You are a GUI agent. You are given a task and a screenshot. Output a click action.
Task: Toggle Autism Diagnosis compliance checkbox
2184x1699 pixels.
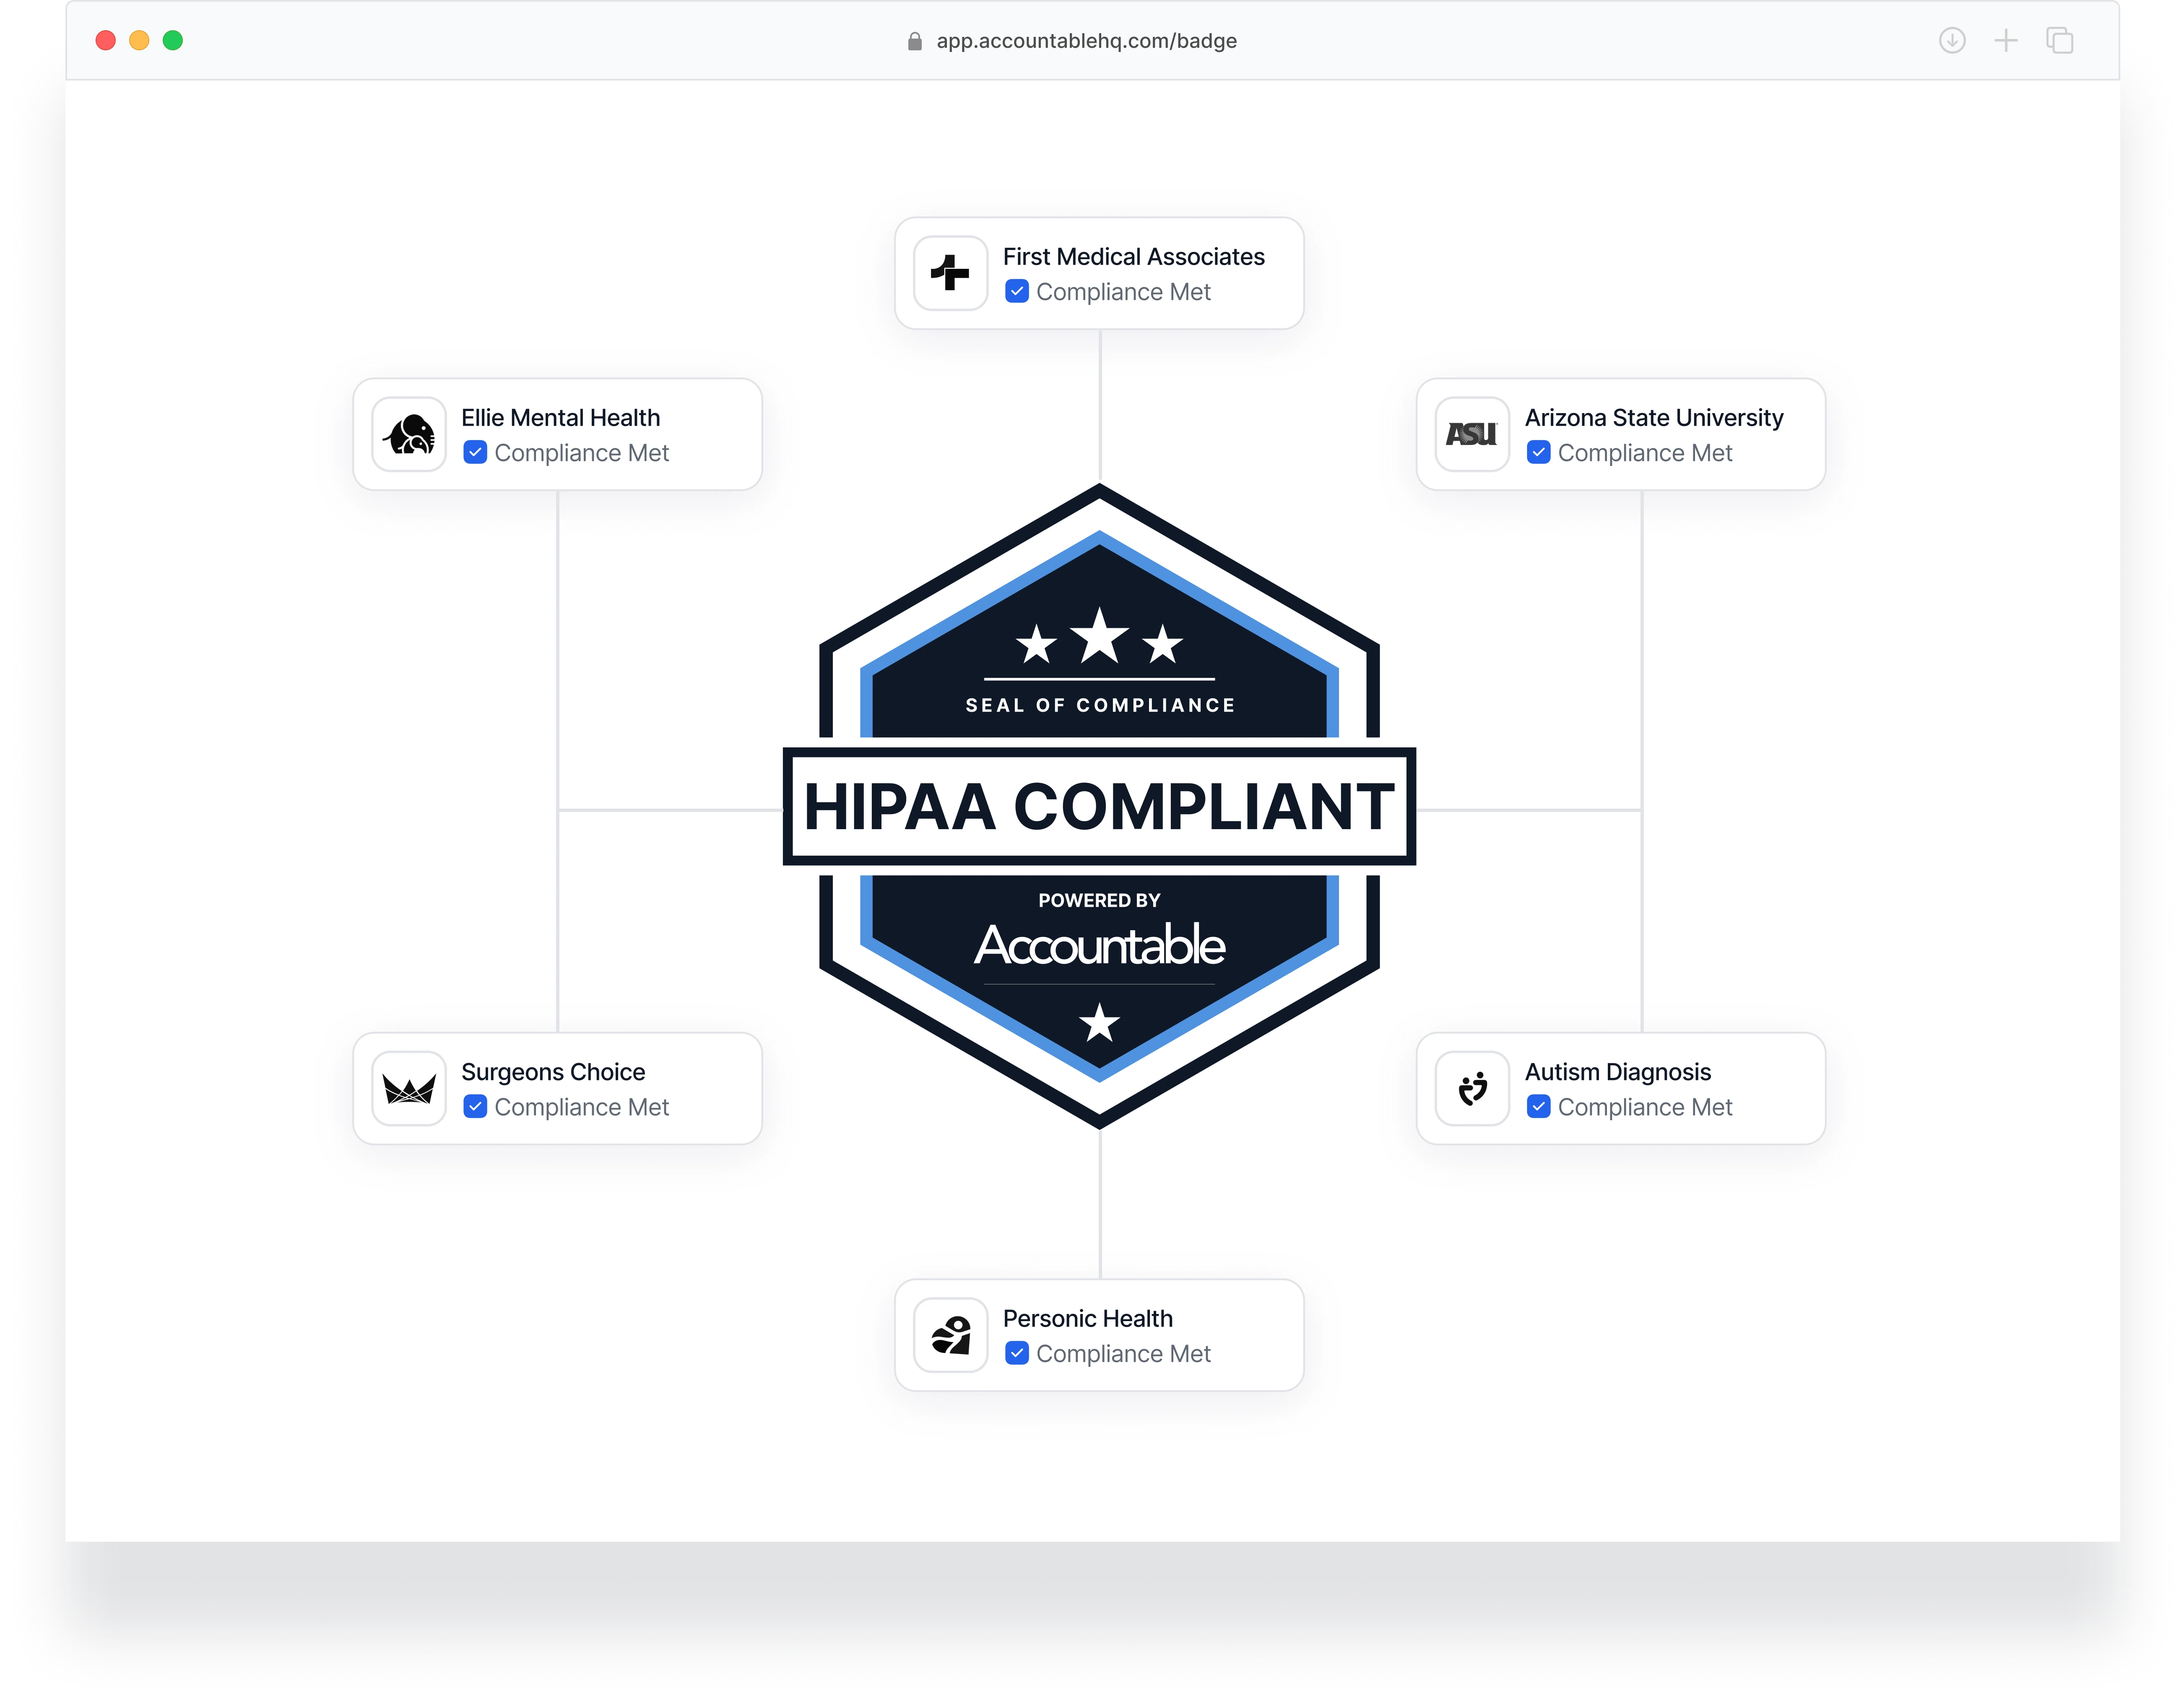1539,1106
